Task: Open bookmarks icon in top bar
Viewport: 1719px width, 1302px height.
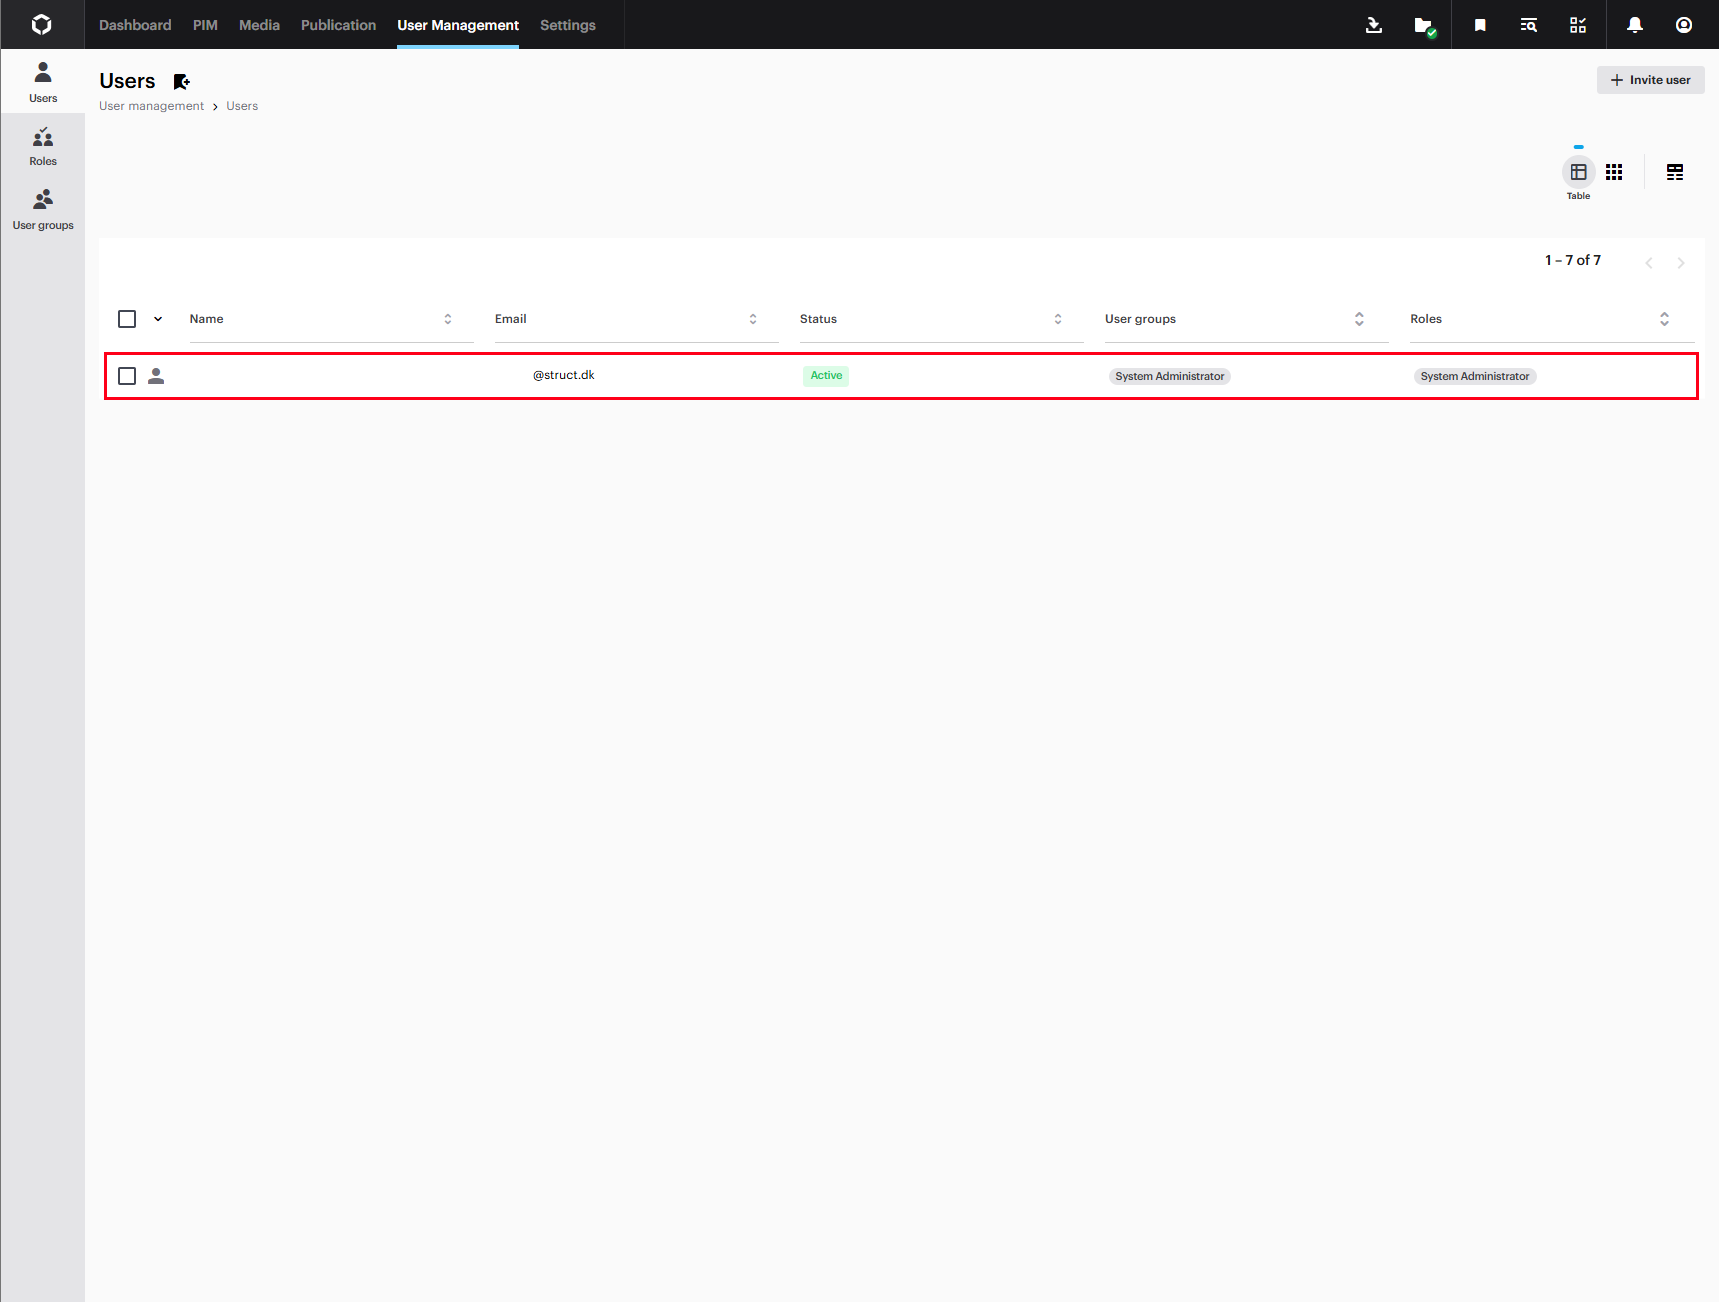Action: pos(1479,25)
